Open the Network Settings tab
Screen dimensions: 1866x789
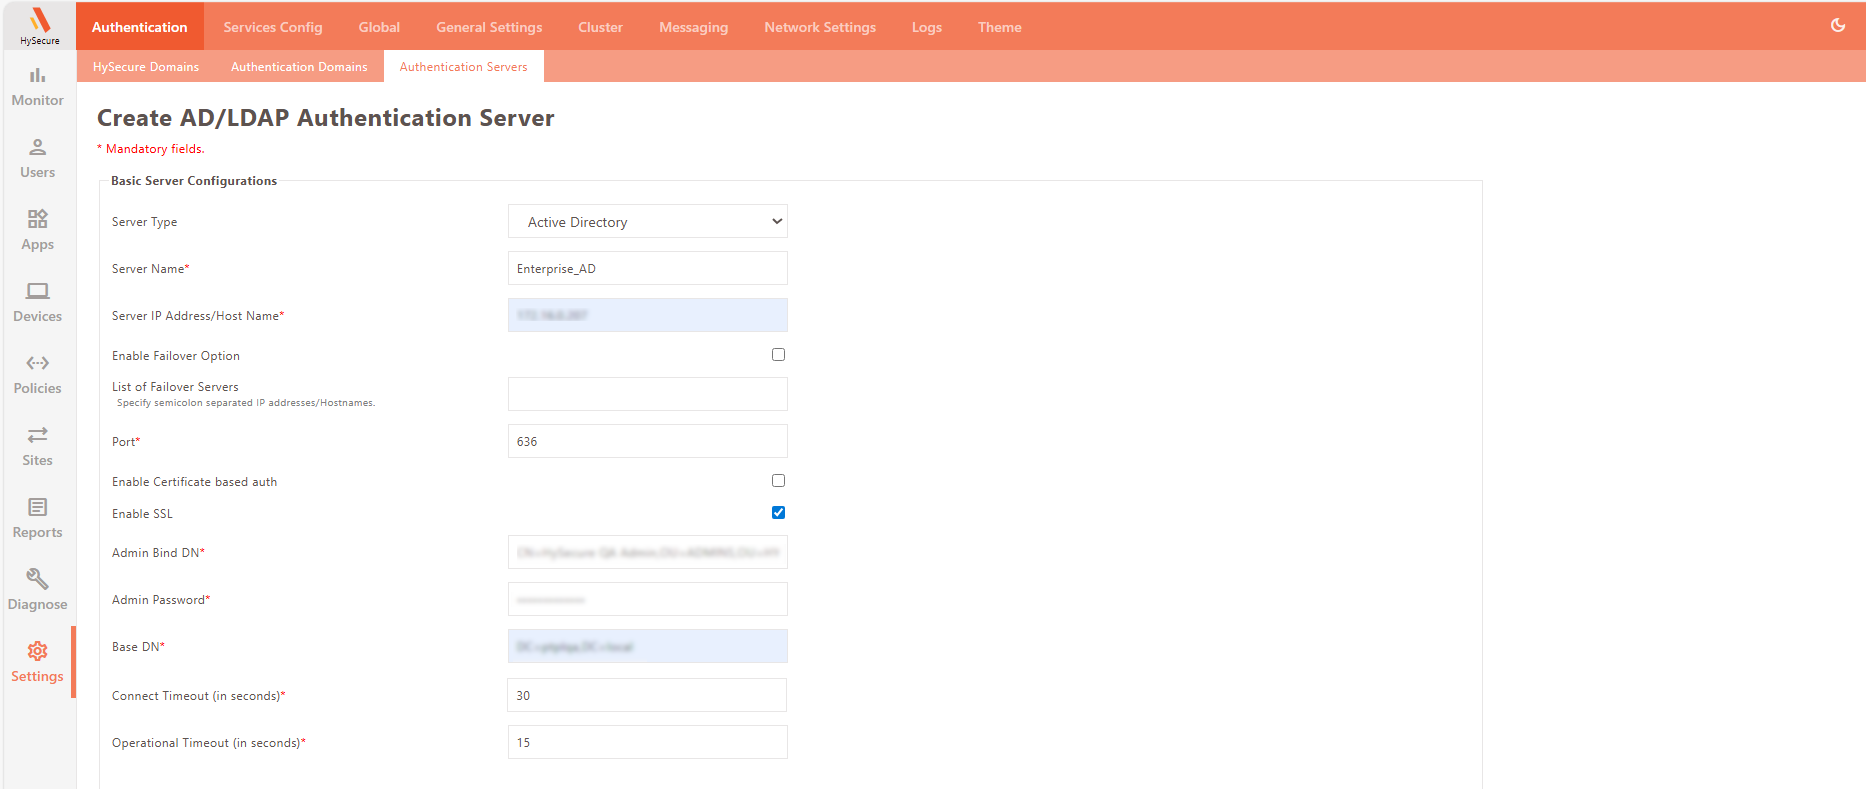[x=819, y=27]
